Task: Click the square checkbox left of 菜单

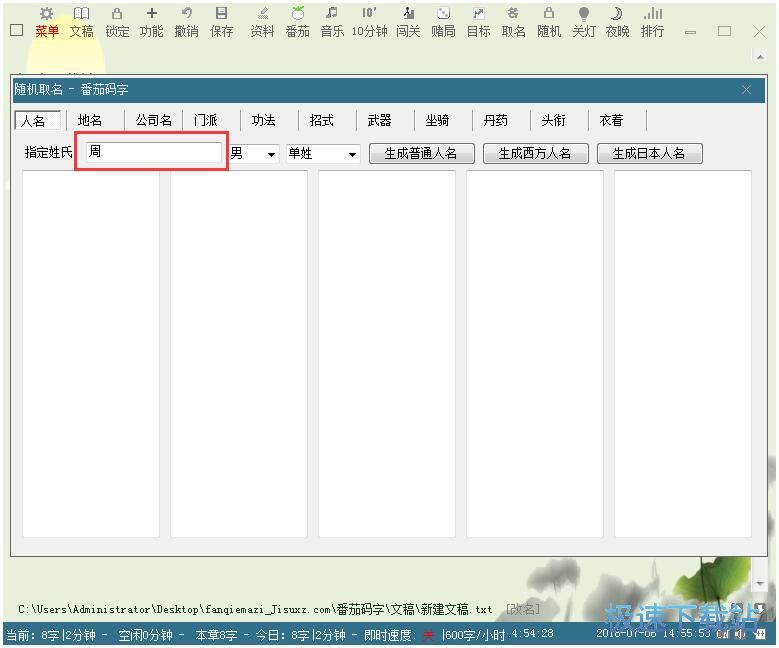Action: [x=16, y=30]
